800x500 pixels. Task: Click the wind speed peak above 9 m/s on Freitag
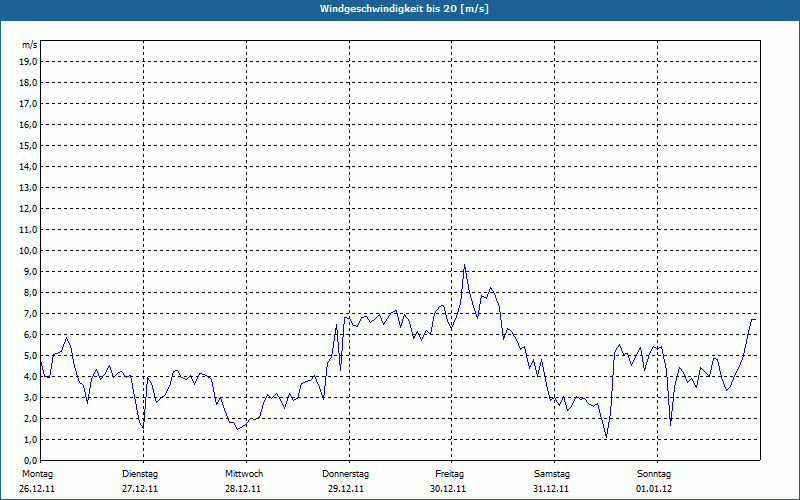[x=464, y=265]
